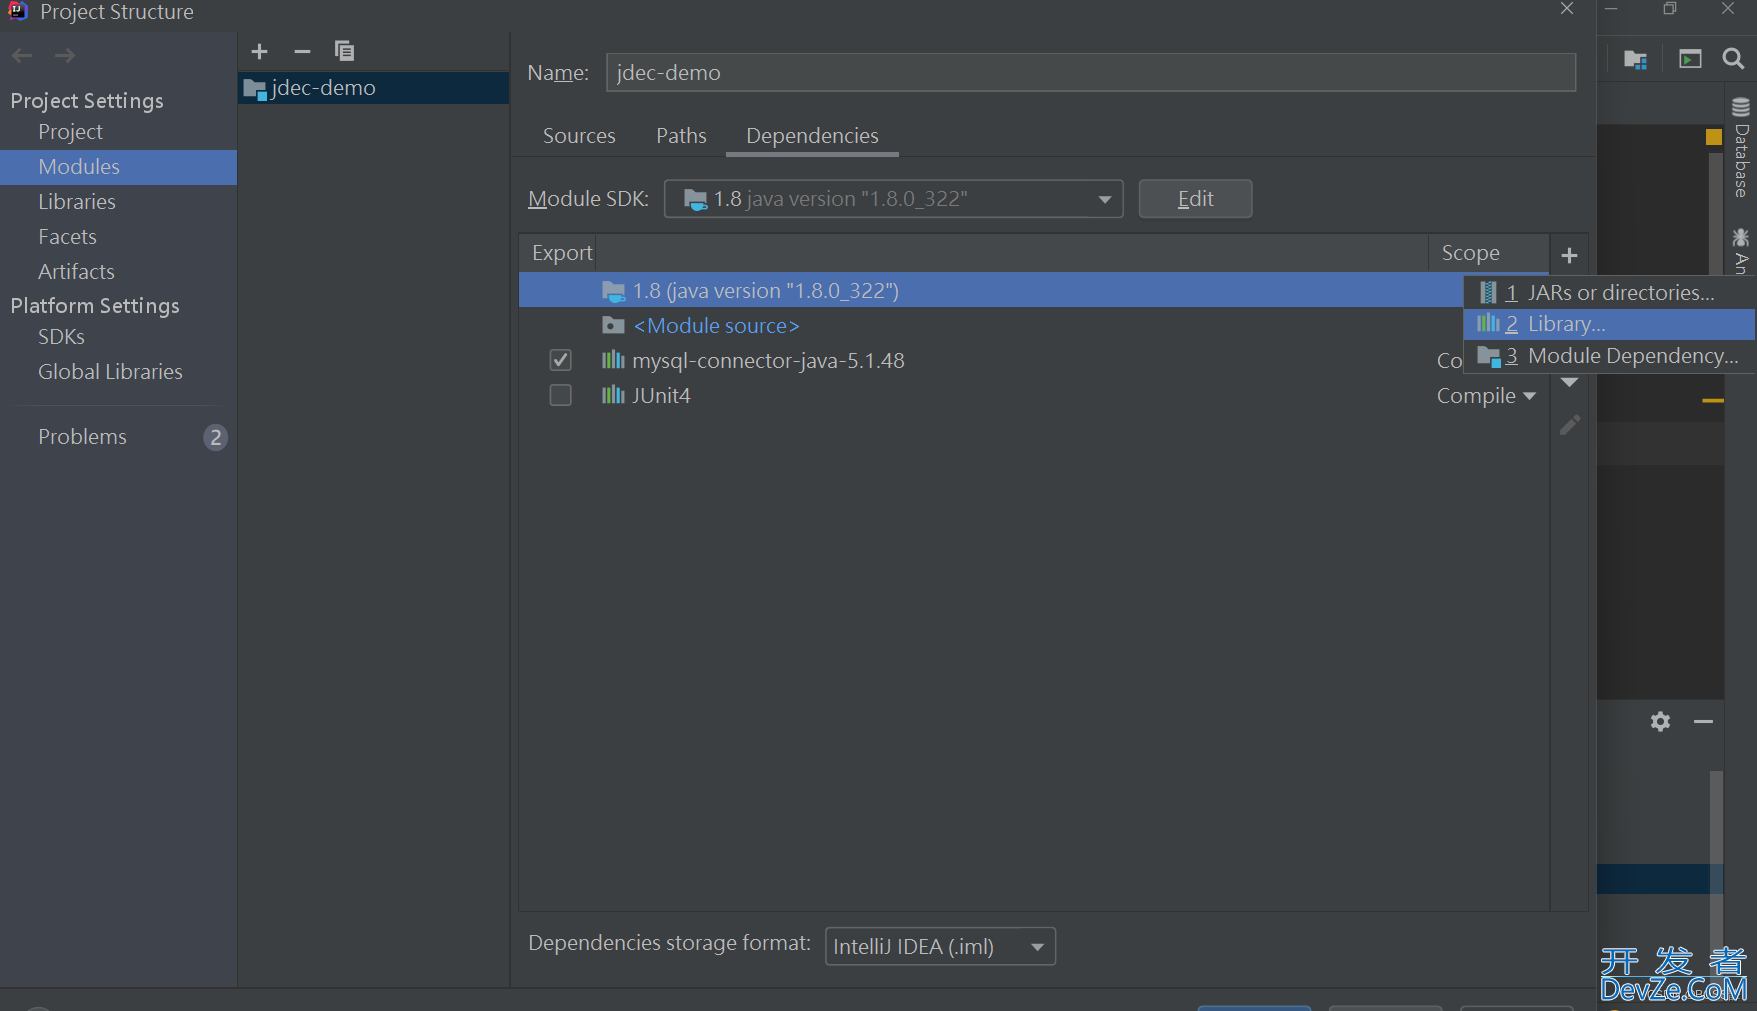Open search in the IDE toolbar

[1733, 59]
